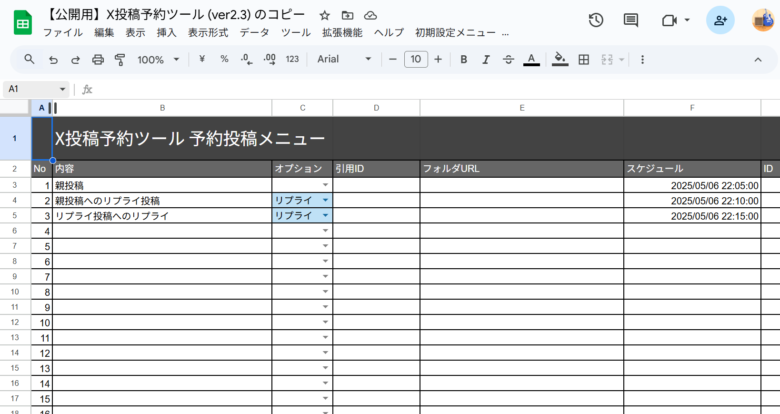The width and height of the screenshot is (780, 414).
Task: Collapse the menus with the up chevron
Action: click(758, 60)
